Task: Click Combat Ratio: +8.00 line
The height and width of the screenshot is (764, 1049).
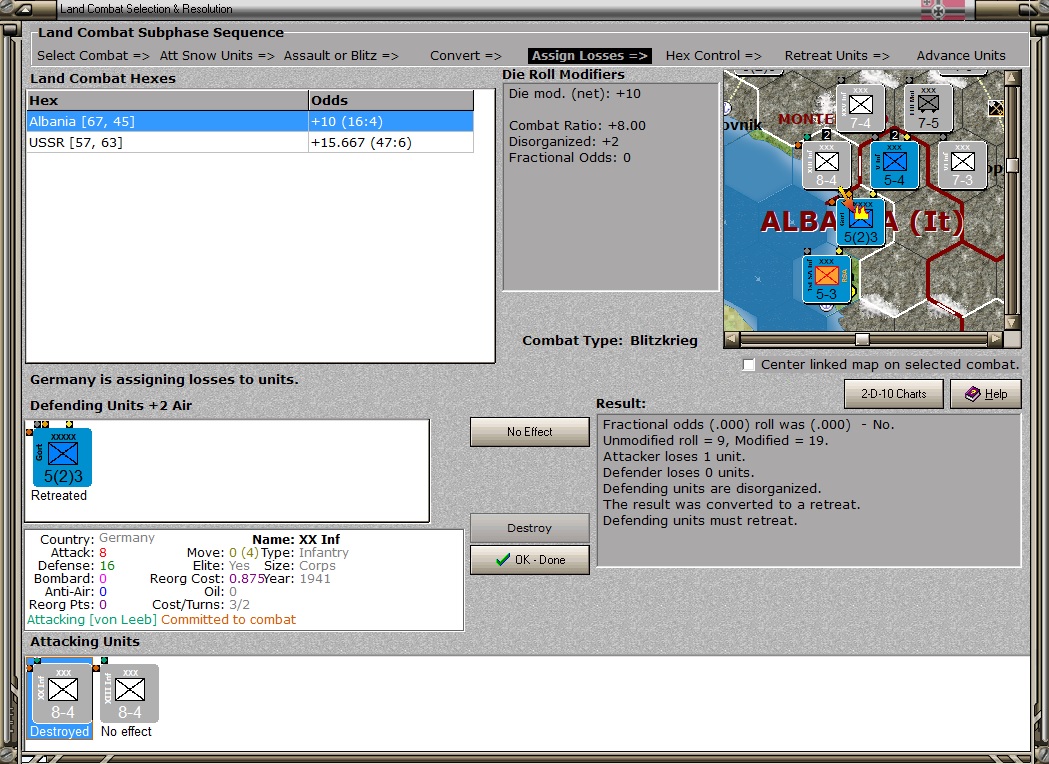Action: (577, 126)
